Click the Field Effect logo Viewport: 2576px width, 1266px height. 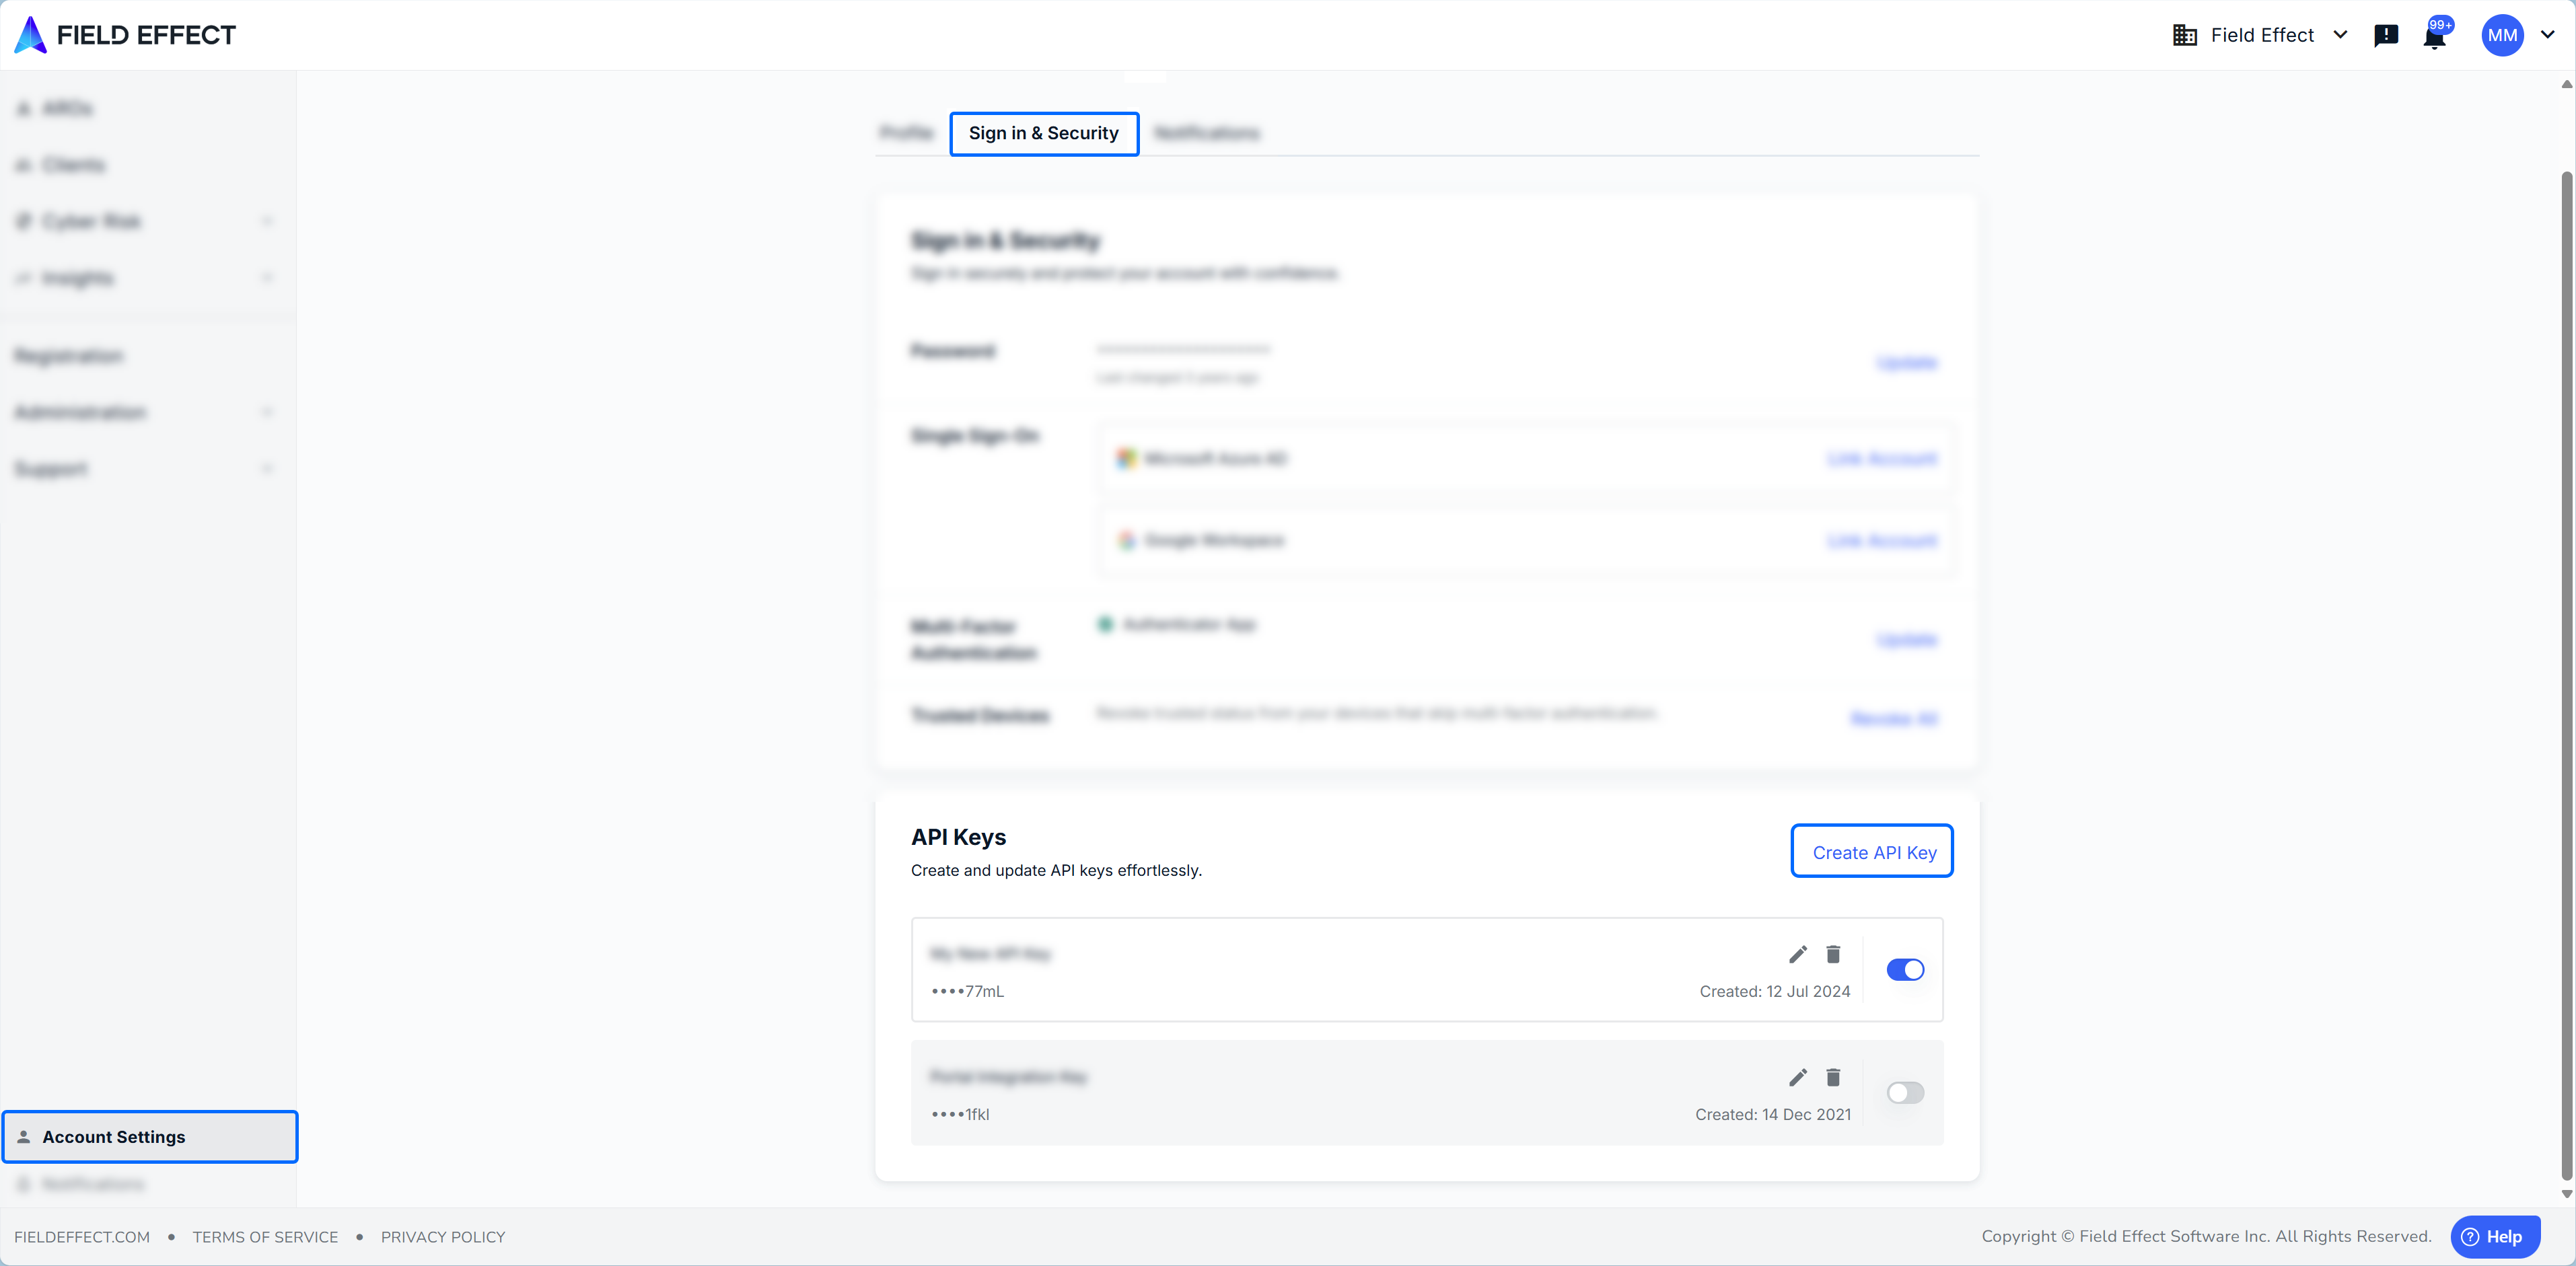tap(125, 35)
